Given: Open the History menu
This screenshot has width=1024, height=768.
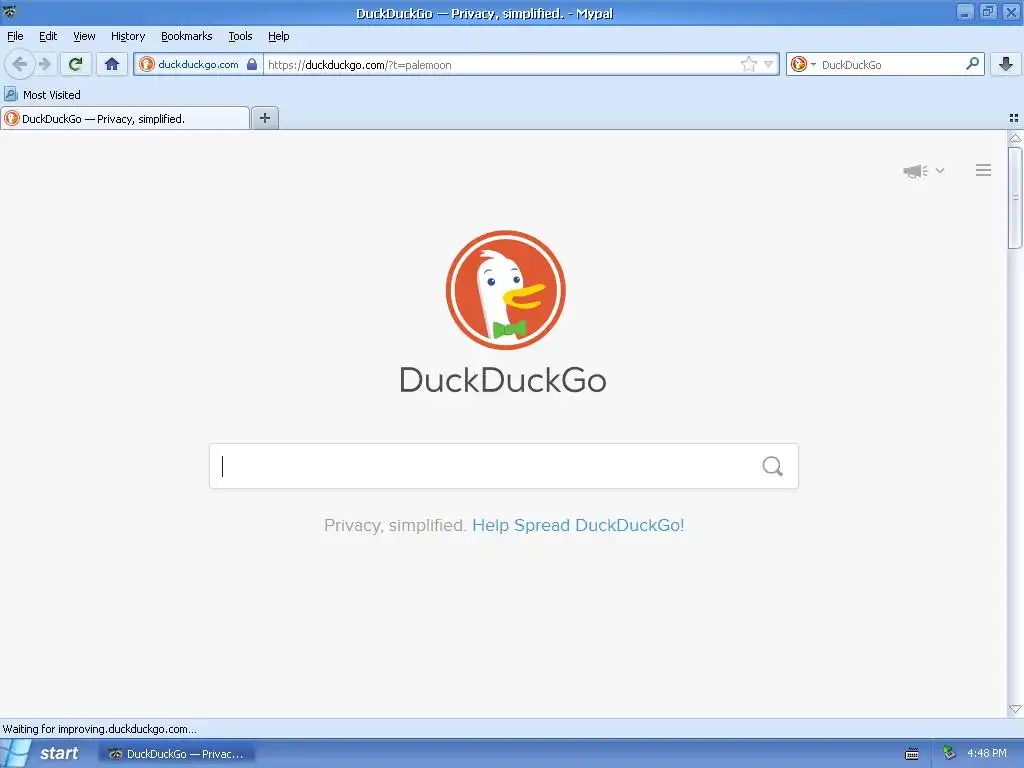Looking at the screenshot, I should (x=128, y=36).
